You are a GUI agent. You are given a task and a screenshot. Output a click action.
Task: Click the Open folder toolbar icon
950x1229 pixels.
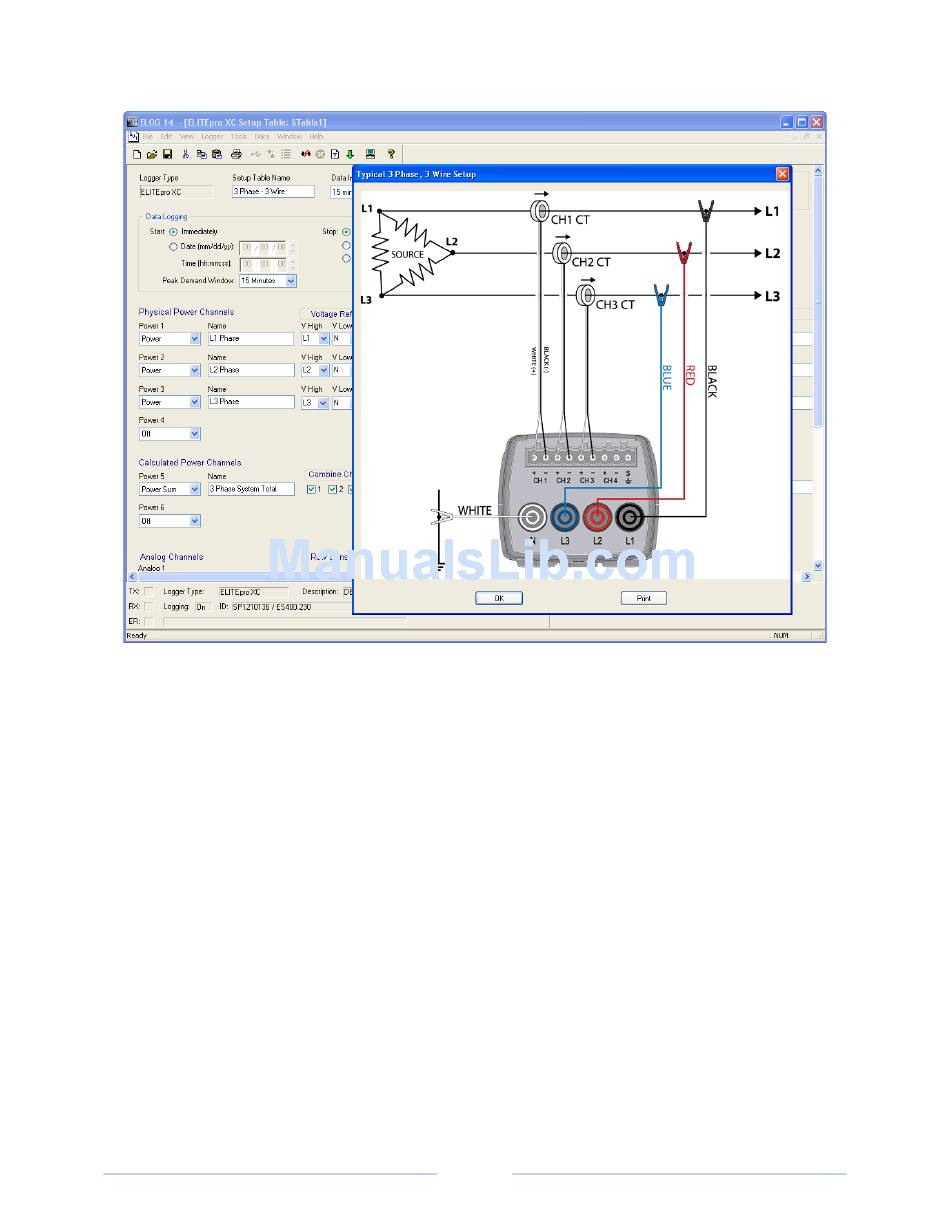(152, 155)
